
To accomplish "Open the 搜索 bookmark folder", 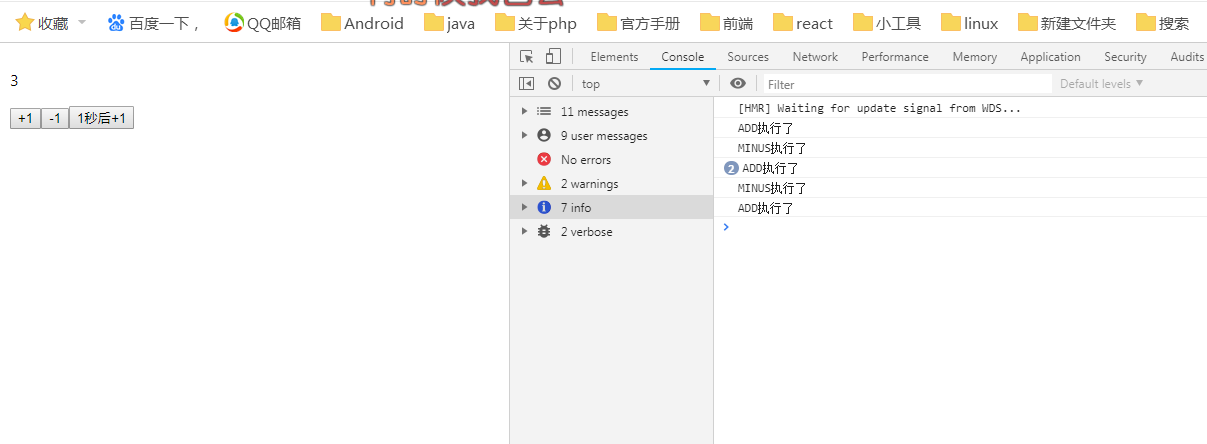I will (1163, 23).
